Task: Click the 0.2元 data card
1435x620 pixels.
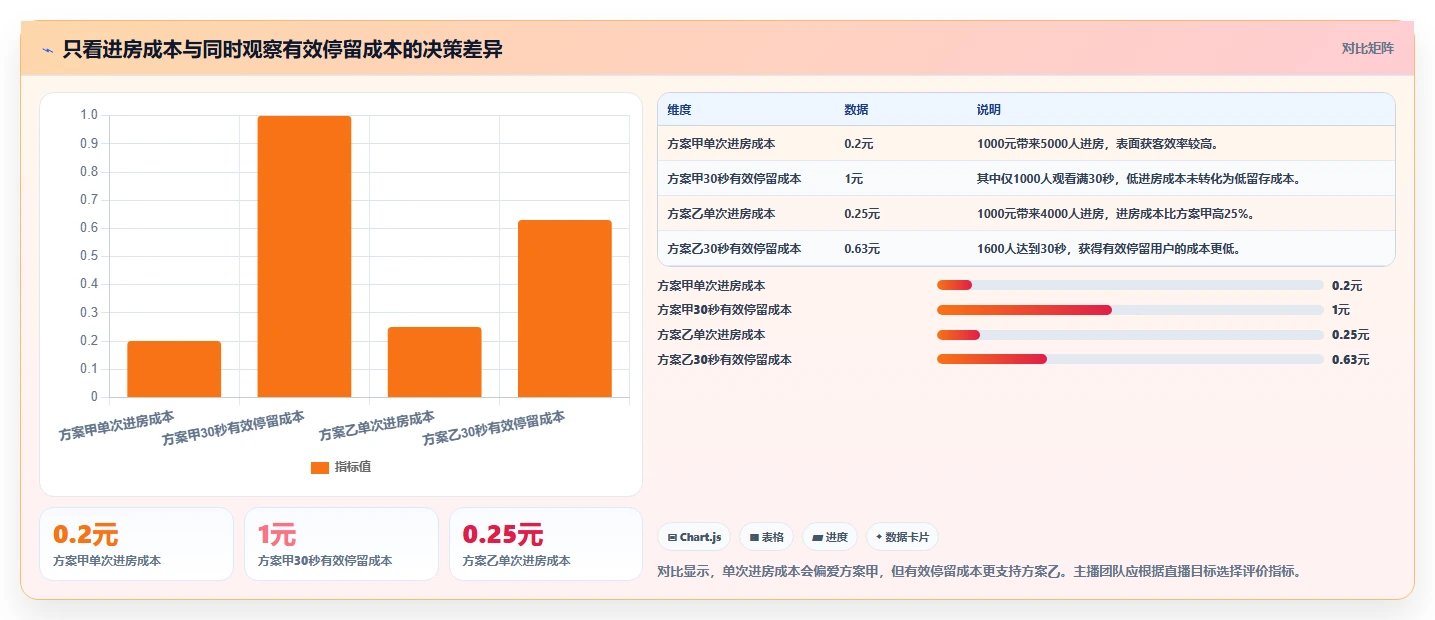Action: pyautogui.click(x=136, y=544)
